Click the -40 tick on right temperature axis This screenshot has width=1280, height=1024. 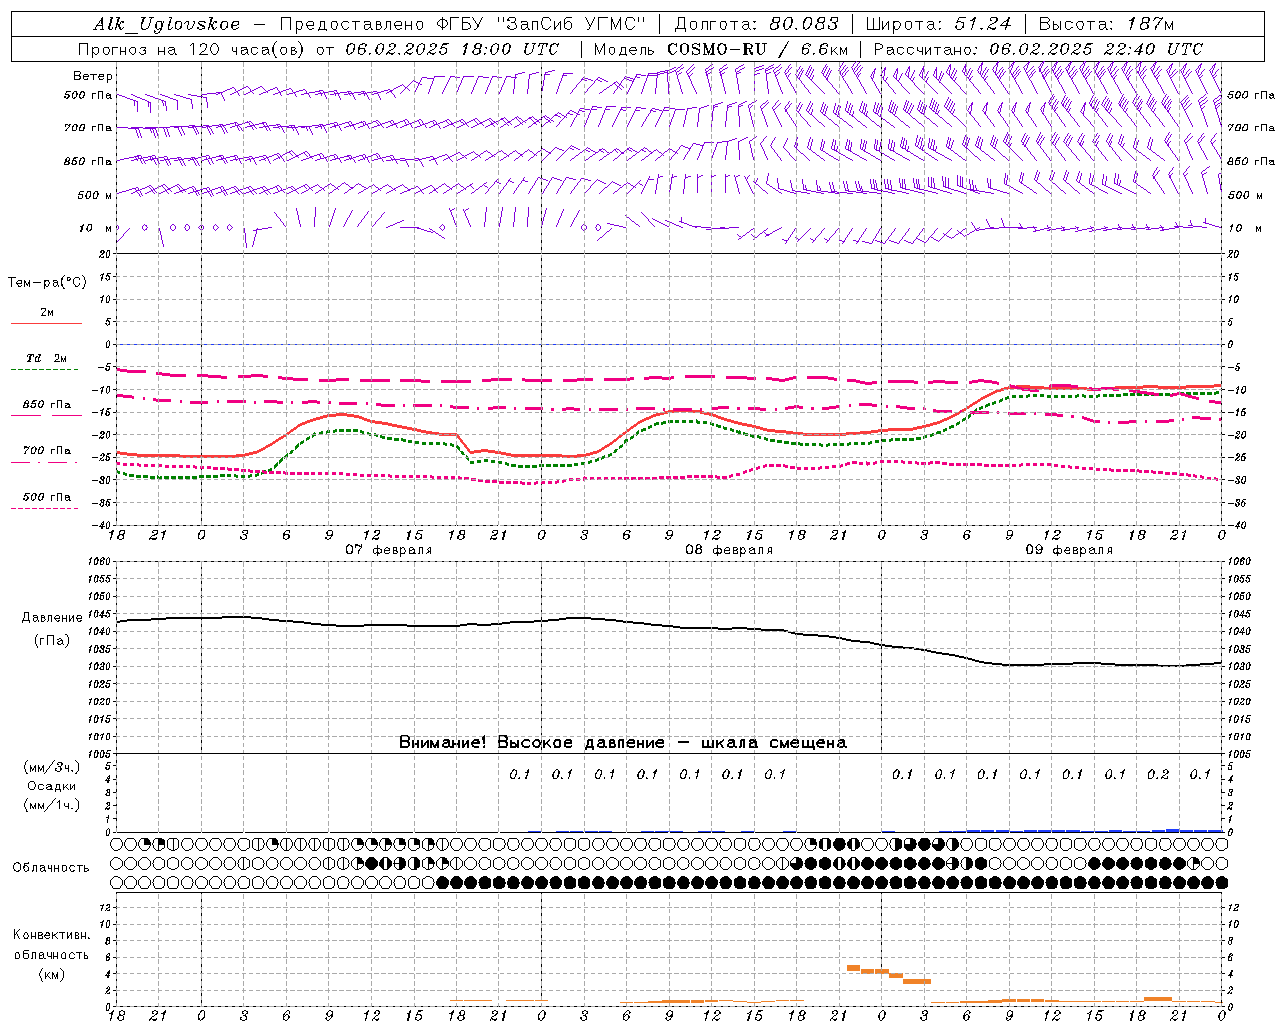[x=1236, y=525]
